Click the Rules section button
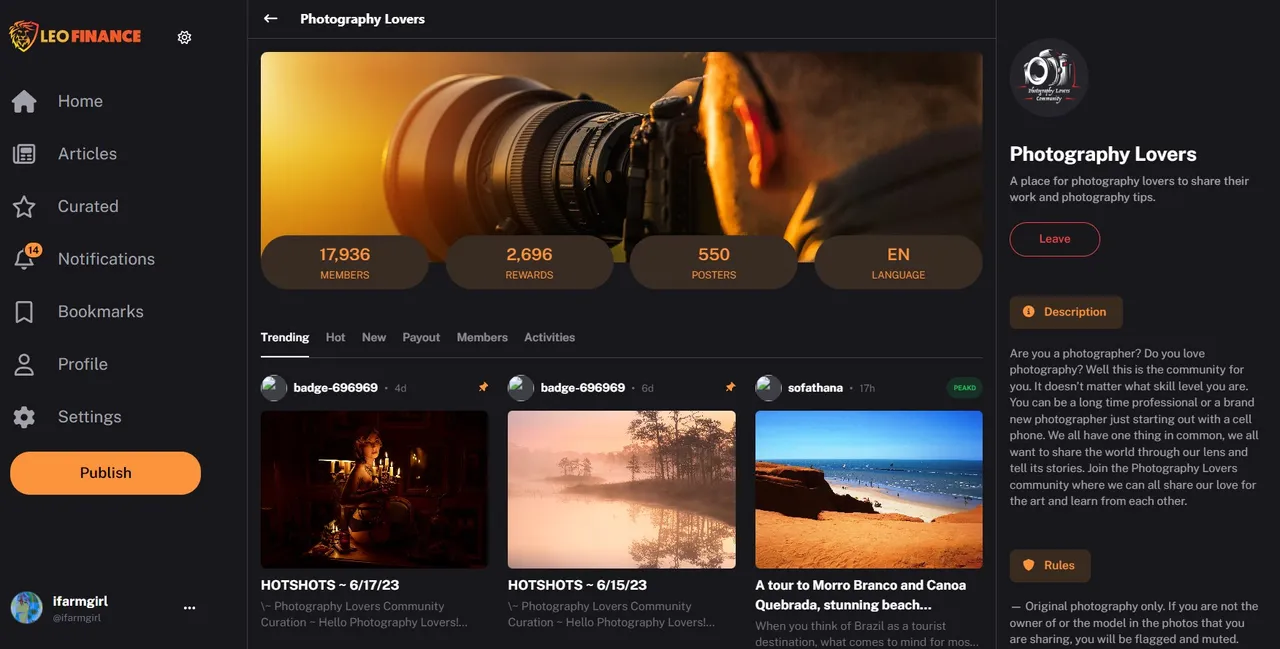Image resolution: width=1280 pixels, height=649 pixels. point(1050,565)
